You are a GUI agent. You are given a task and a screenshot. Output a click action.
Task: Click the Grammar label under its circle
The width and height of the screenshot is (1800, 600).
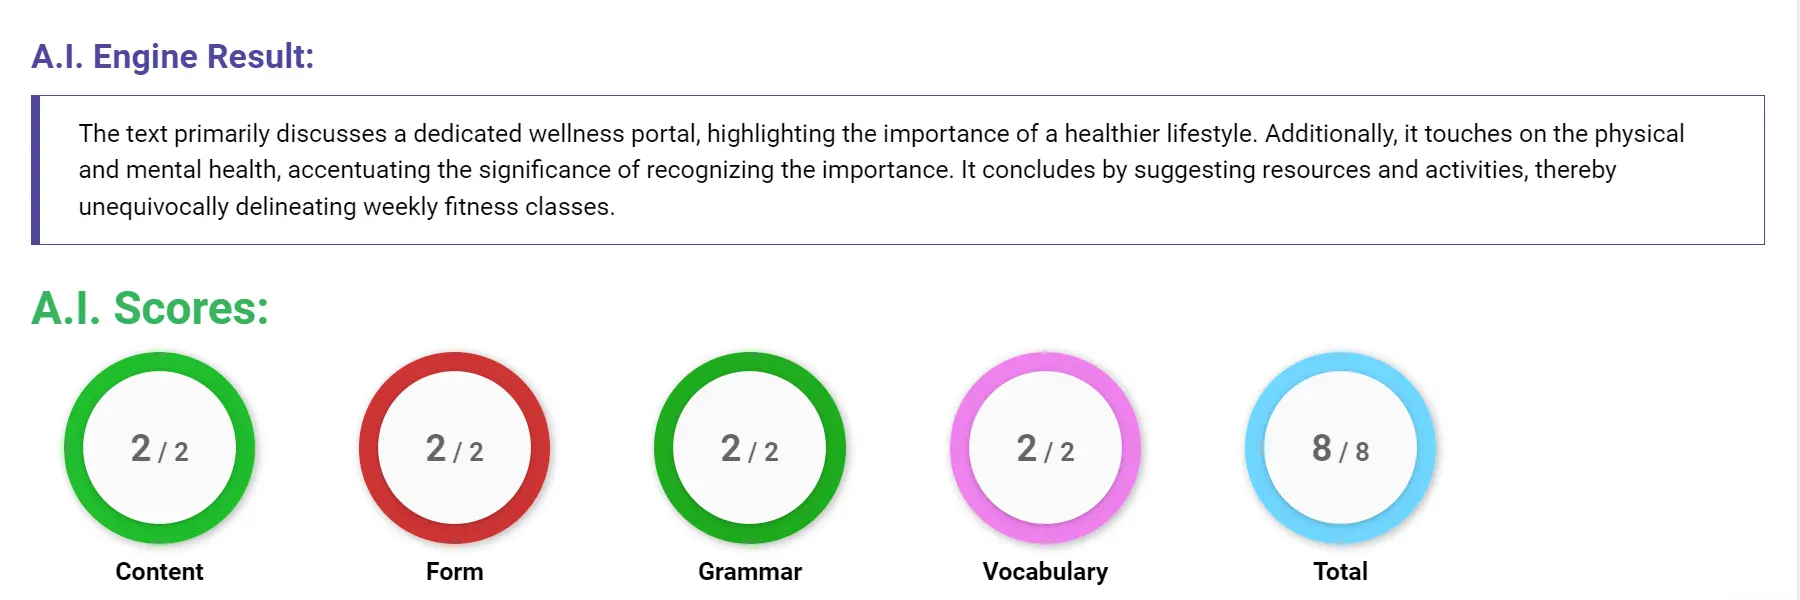pyautogui.click(x=752, y=571)
